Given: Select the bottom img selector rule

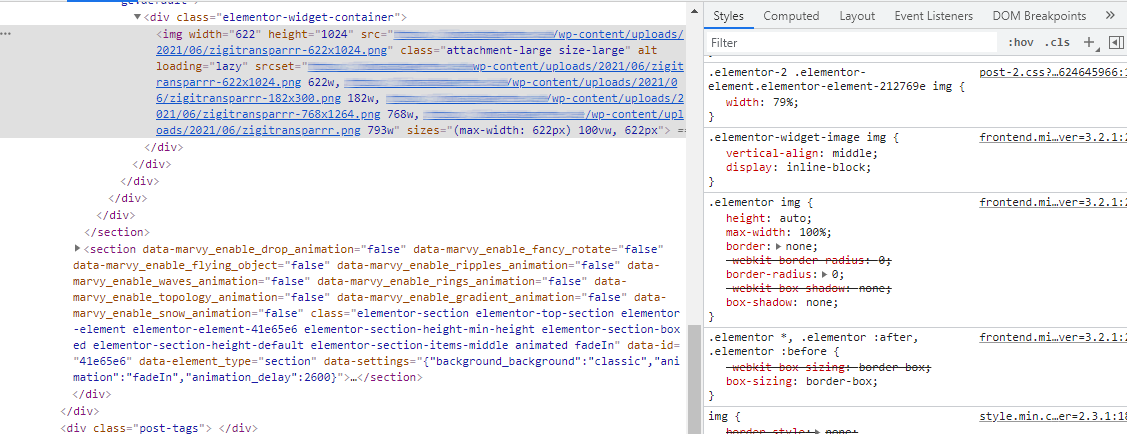Looking at the screenshot, I should pos(719,416).
